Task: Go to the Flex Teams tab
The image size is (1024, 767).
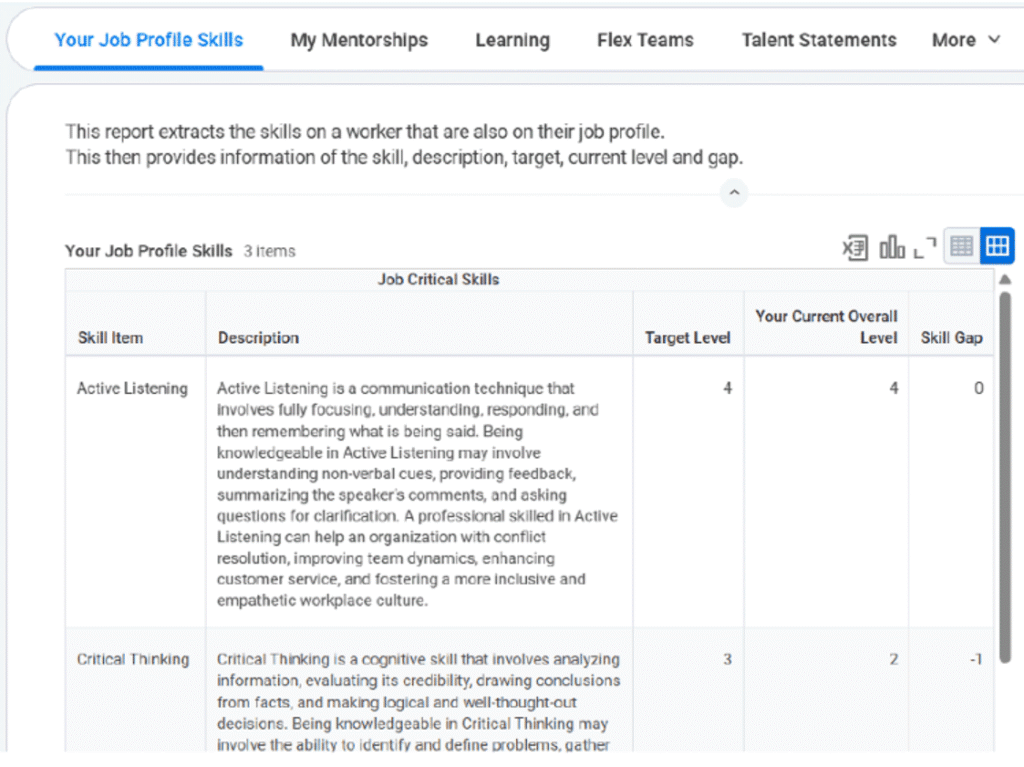Action: pyautogui.click(x=645, y=41)
